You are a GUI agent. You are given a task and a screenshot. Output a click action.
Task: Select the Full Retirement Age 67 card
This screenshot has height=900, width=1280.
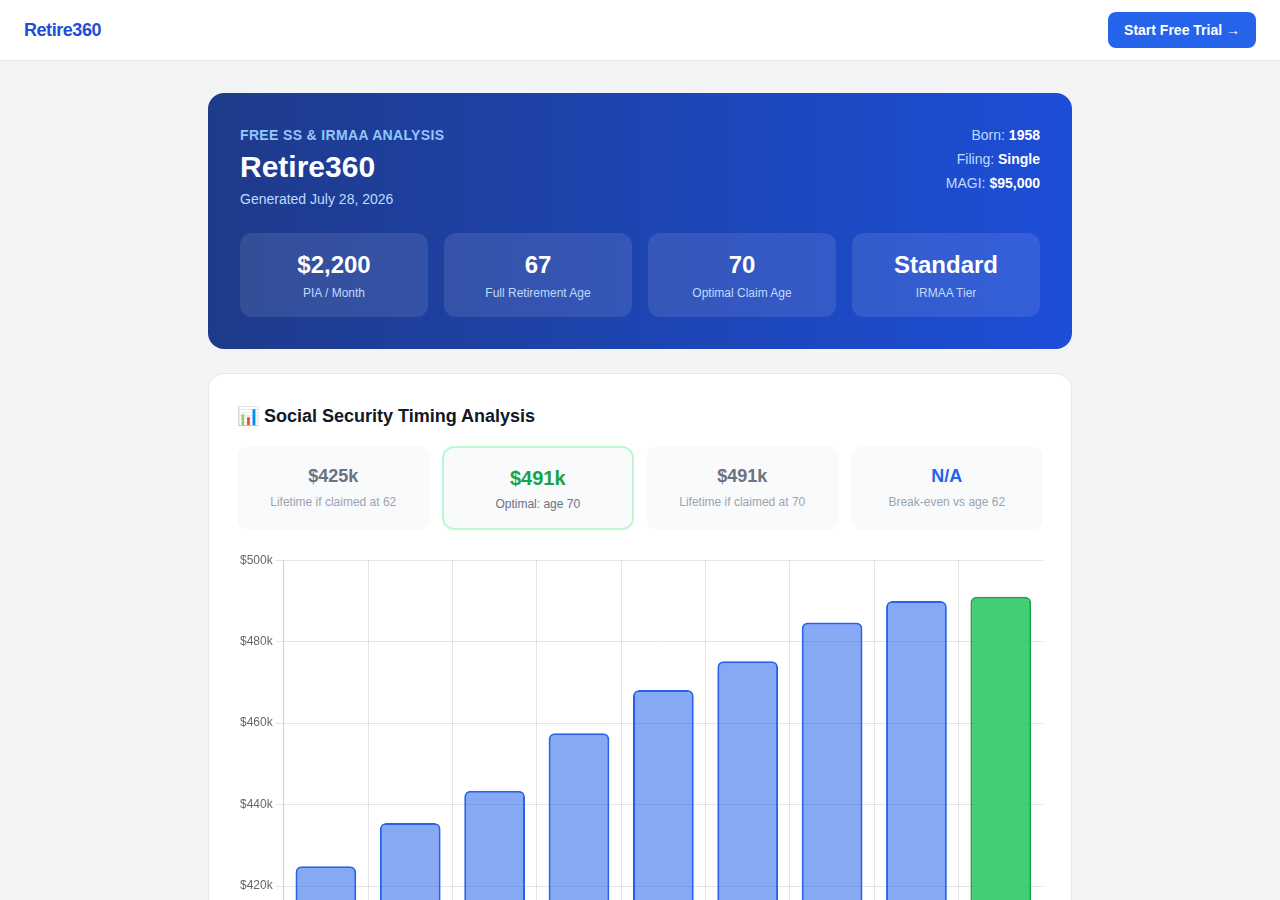pos(538,275)
